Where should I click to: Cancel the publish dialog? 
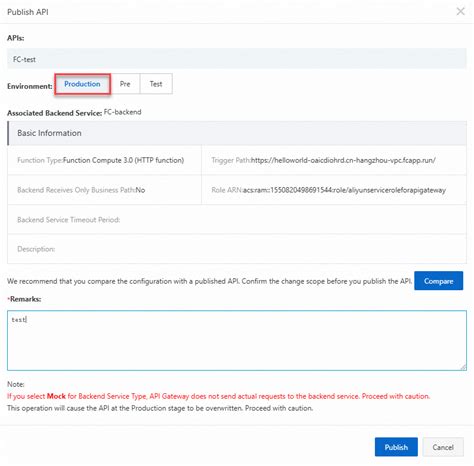tap(443, 447)
